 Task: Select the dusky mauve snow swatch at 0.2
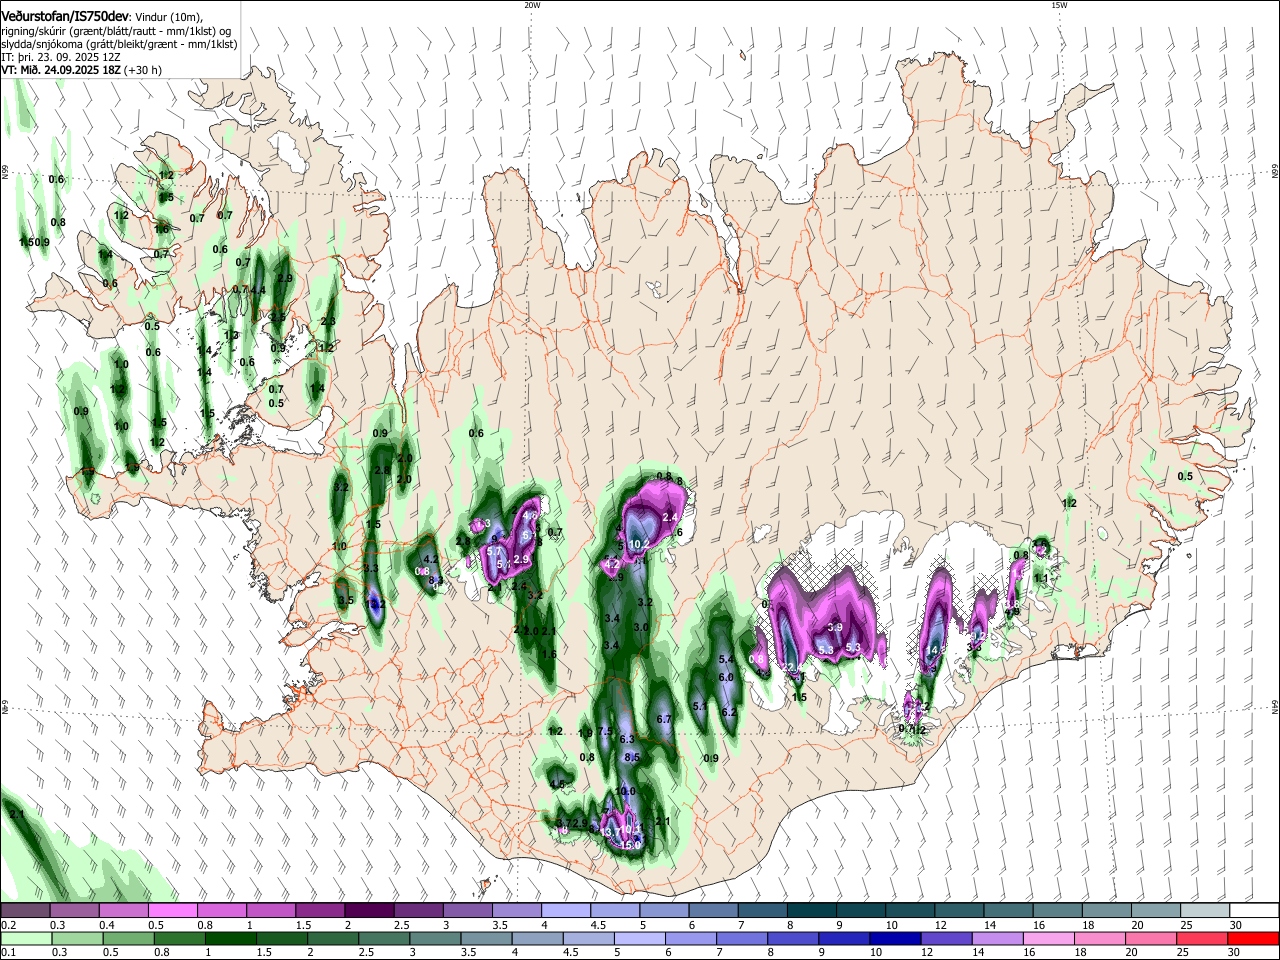pos(25,911)
